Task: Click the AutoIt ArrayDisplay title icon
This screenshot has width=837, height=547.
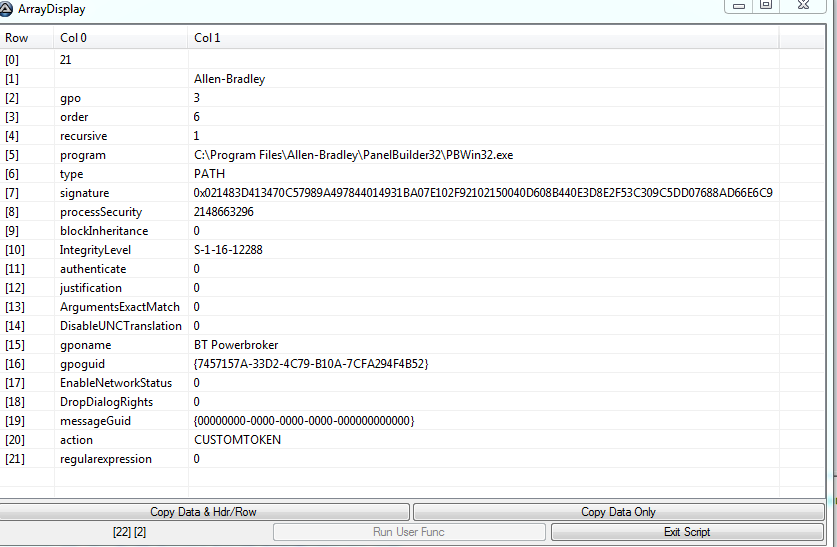Action: [6, 9]
